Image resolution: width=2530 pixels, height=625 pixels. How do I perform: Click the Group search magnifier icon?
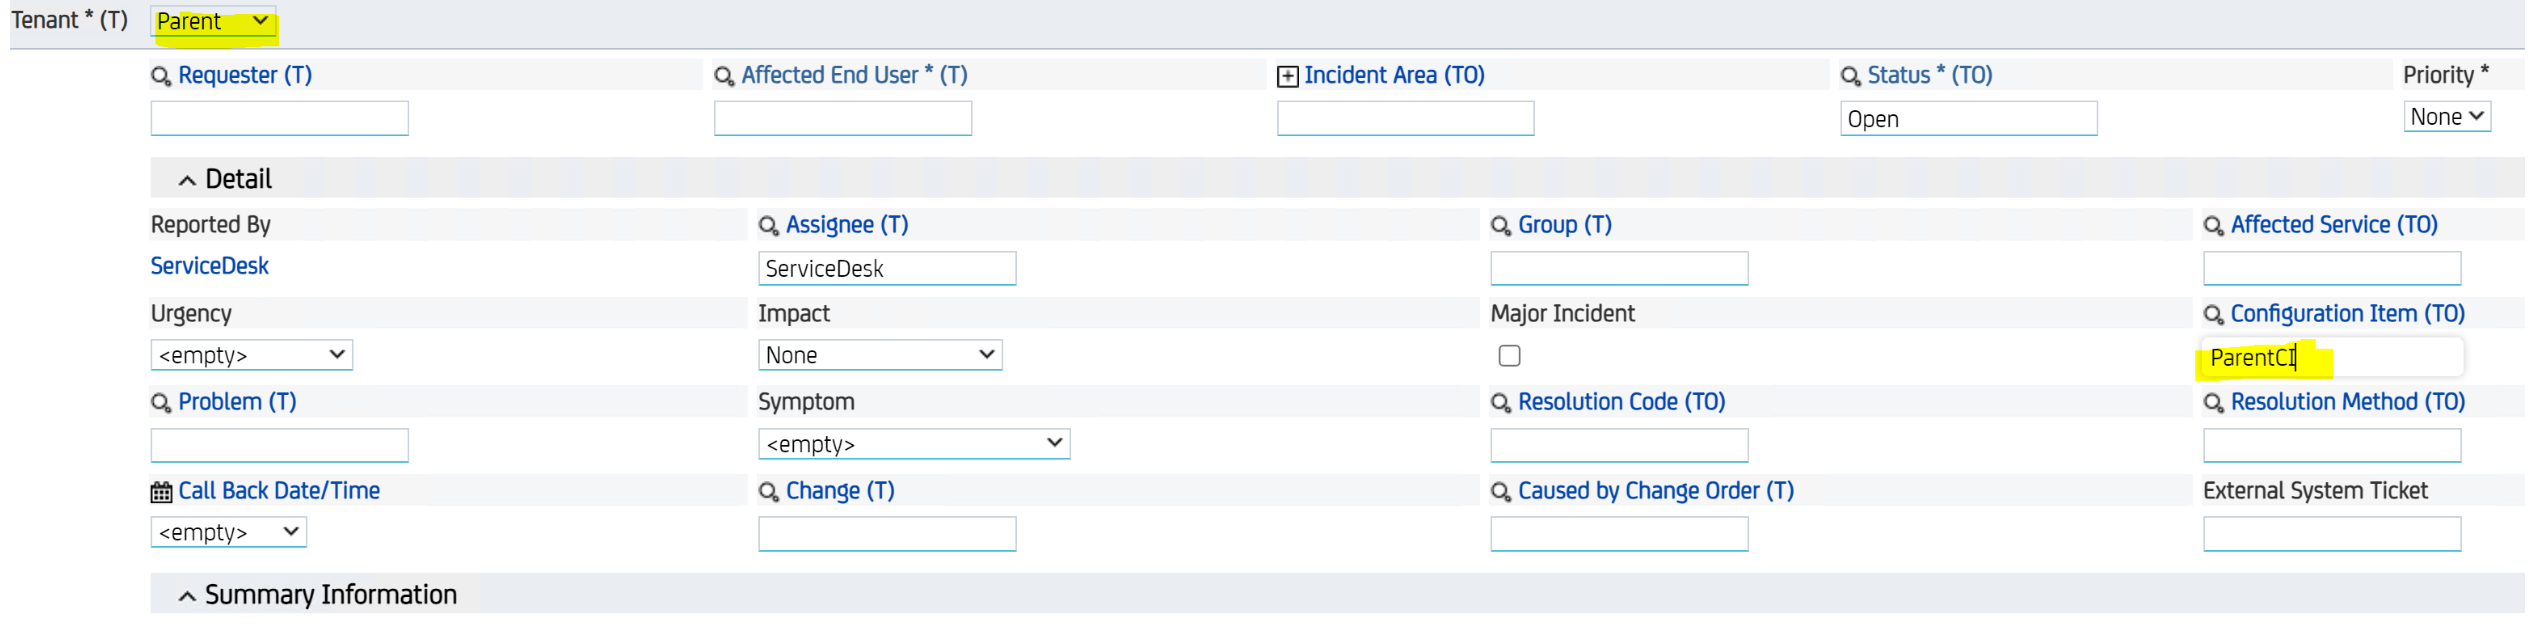click(1501, 226)
